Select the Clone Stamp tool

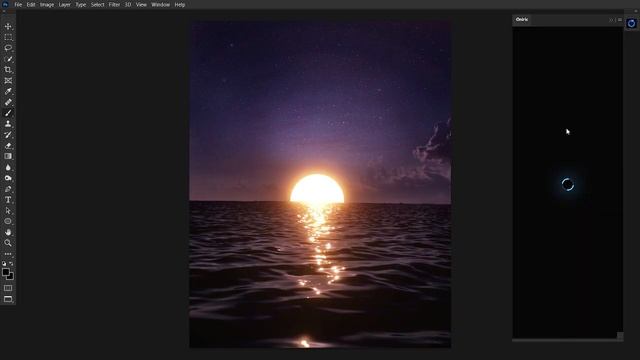[8, 124]
